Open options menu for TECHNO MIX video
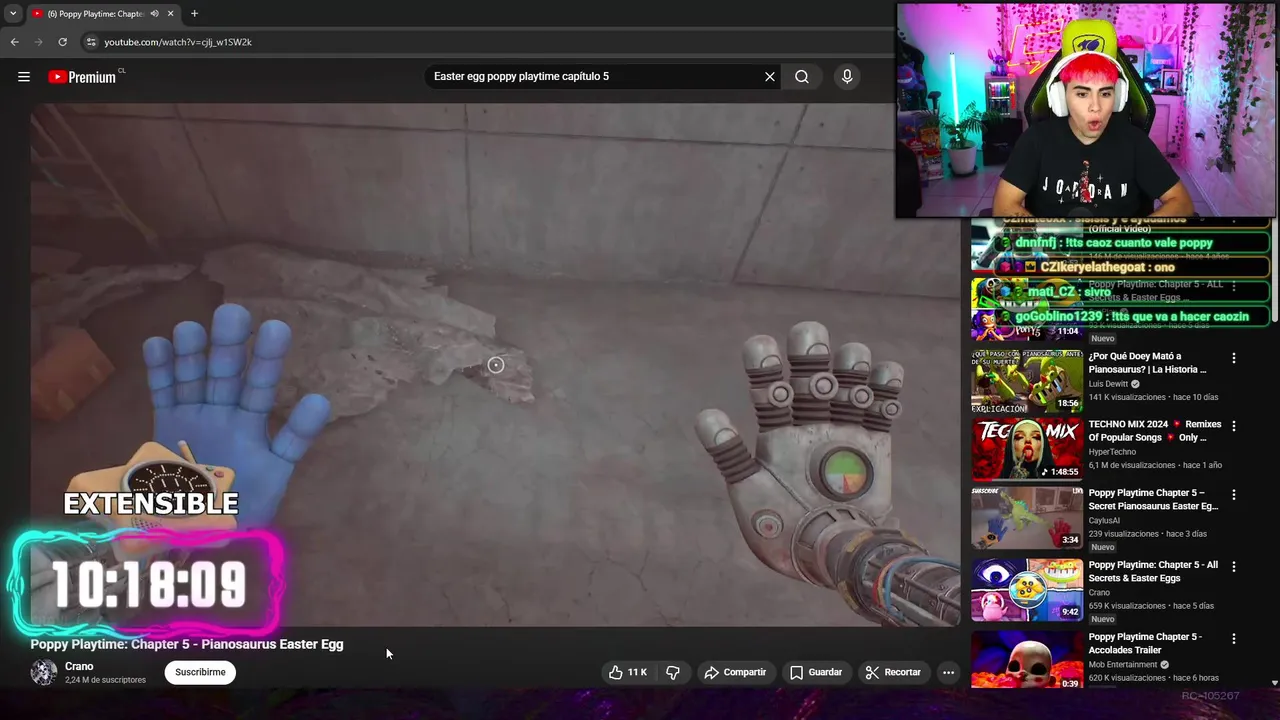This screenshot has height=720, width=1280. click(1234, 426)
